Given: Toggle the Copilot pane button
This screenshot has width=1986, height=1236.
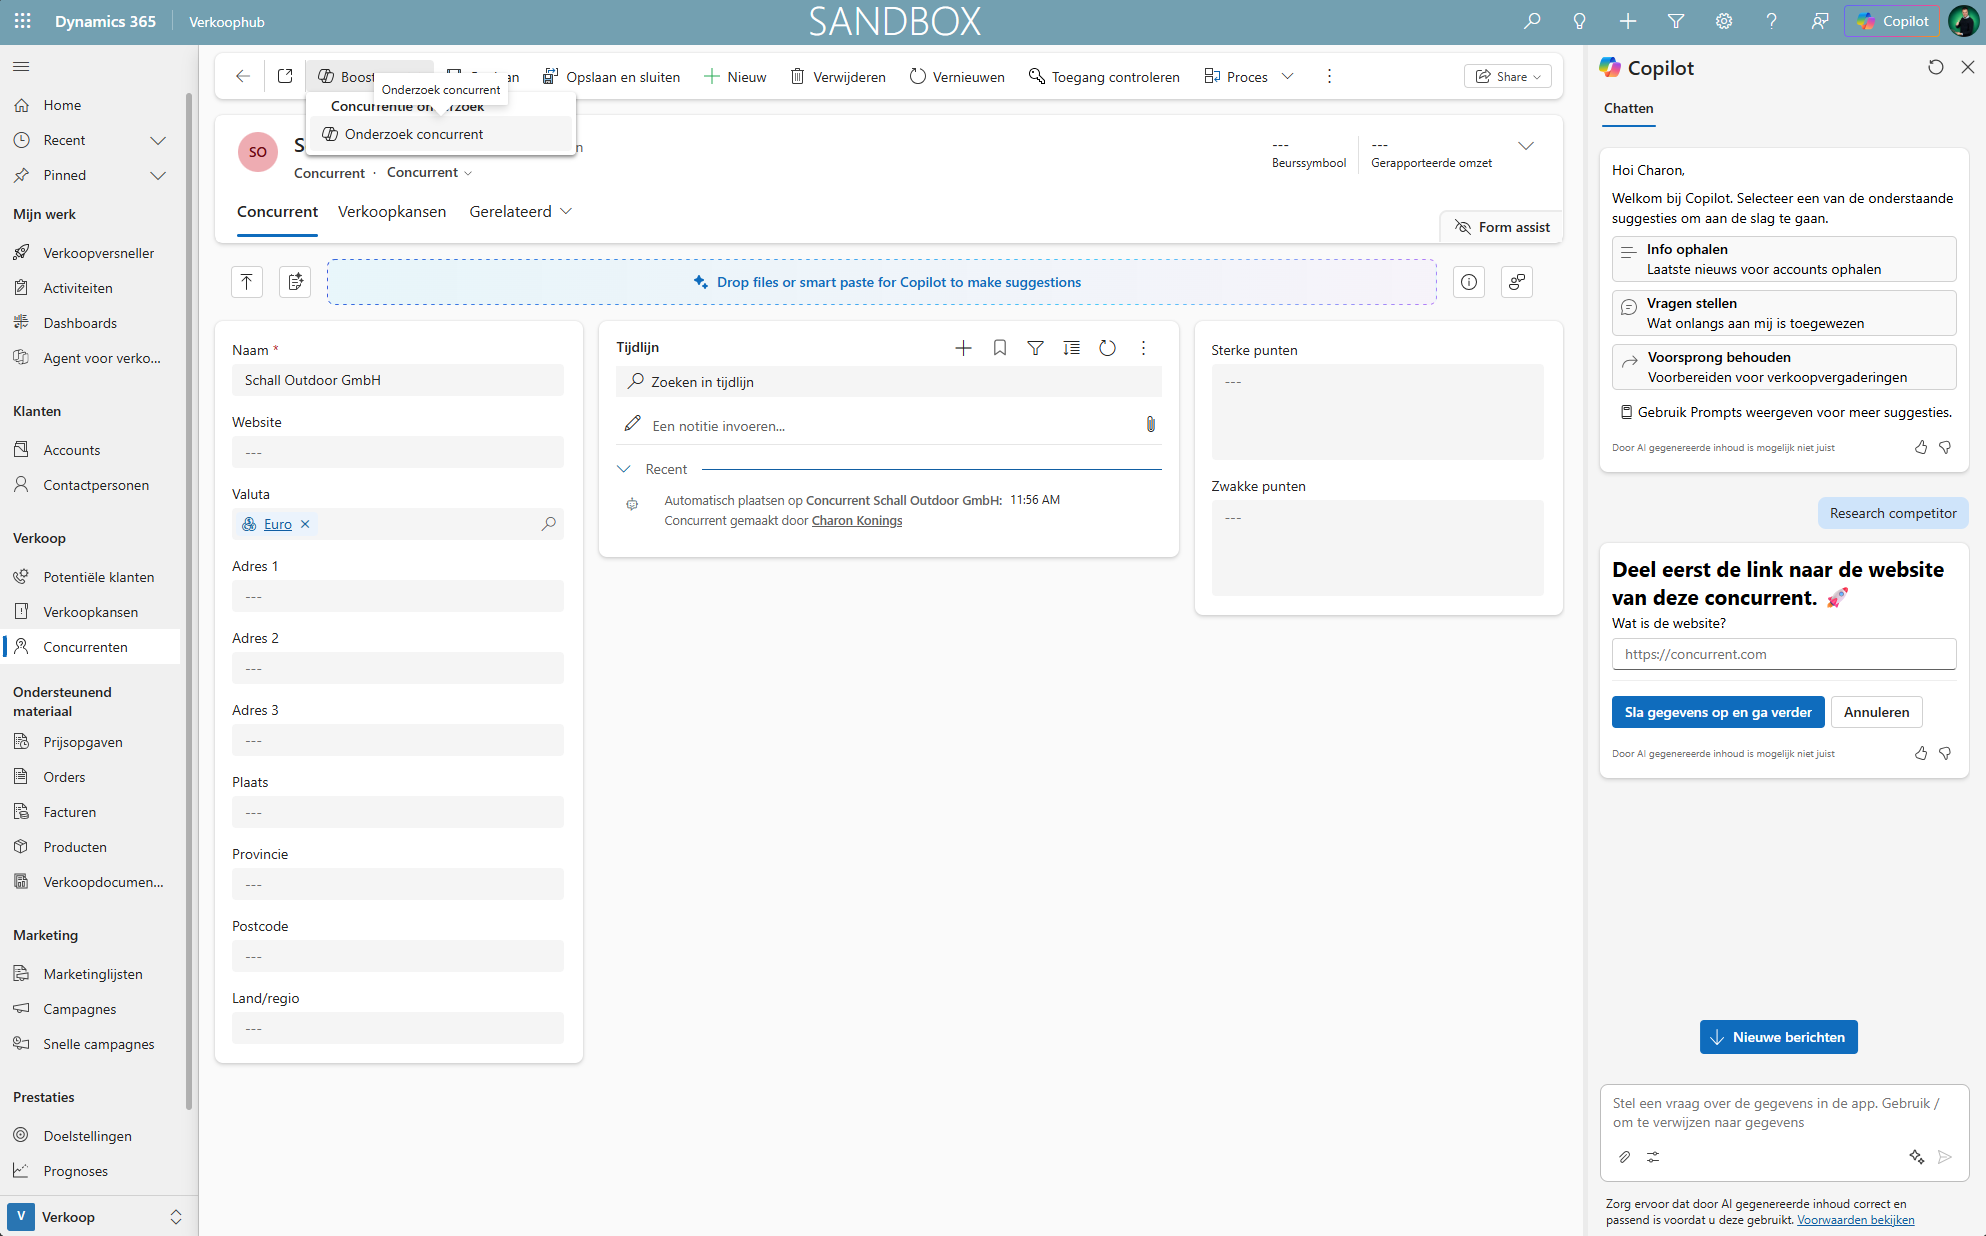Looking at the screenshot, I should [1892, 21].
